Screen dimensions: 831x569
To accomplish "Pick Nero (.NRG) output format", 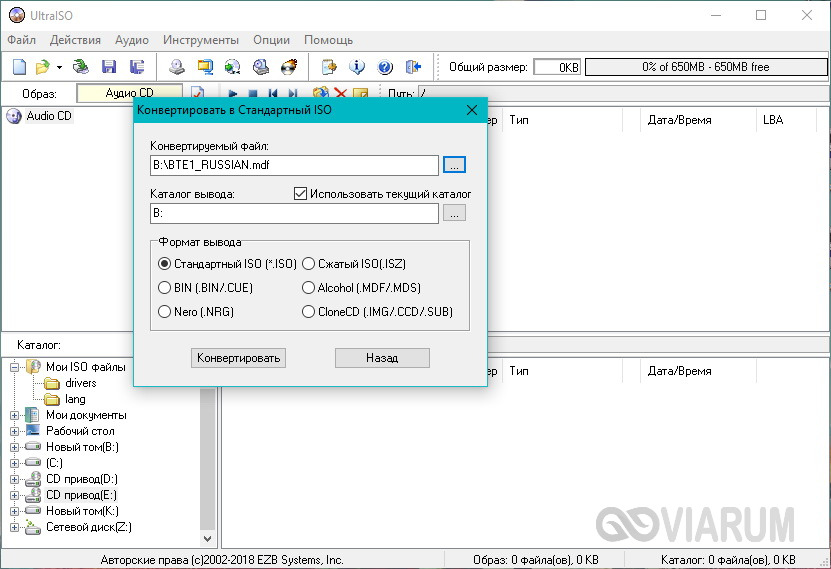I will click(196, 312).
